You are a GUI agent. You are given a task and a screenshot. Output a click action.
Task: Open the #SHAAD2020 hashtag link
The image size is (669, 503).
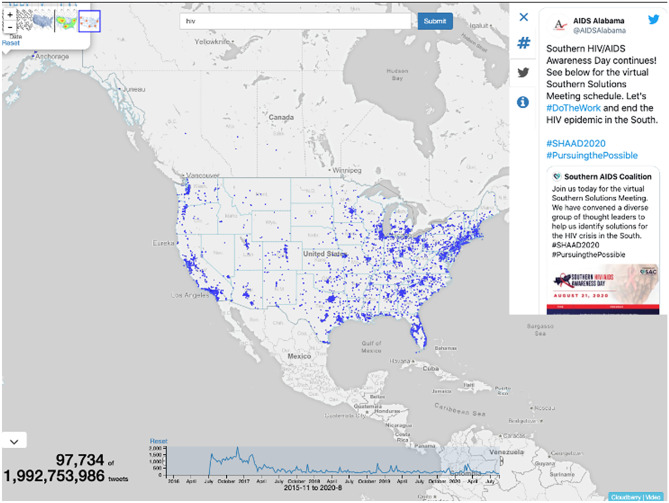[x=575, y=143]
